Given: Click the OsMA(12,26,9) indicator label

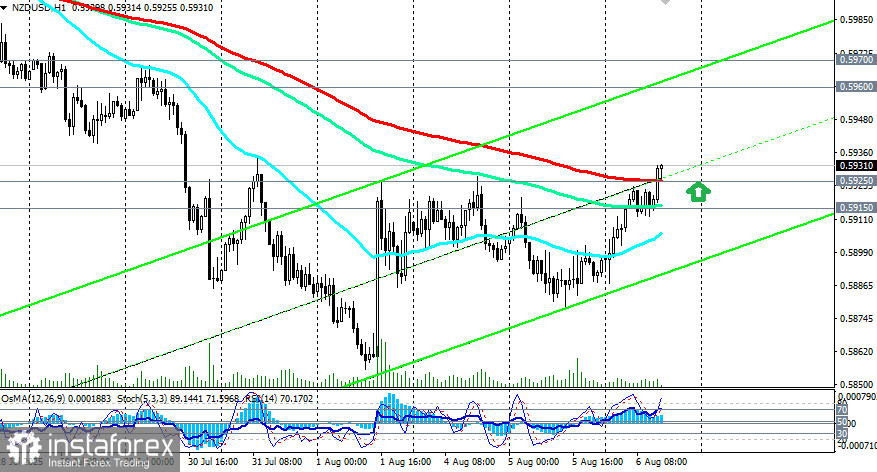Looking at the screenshot, I should (x=34, y=399).
